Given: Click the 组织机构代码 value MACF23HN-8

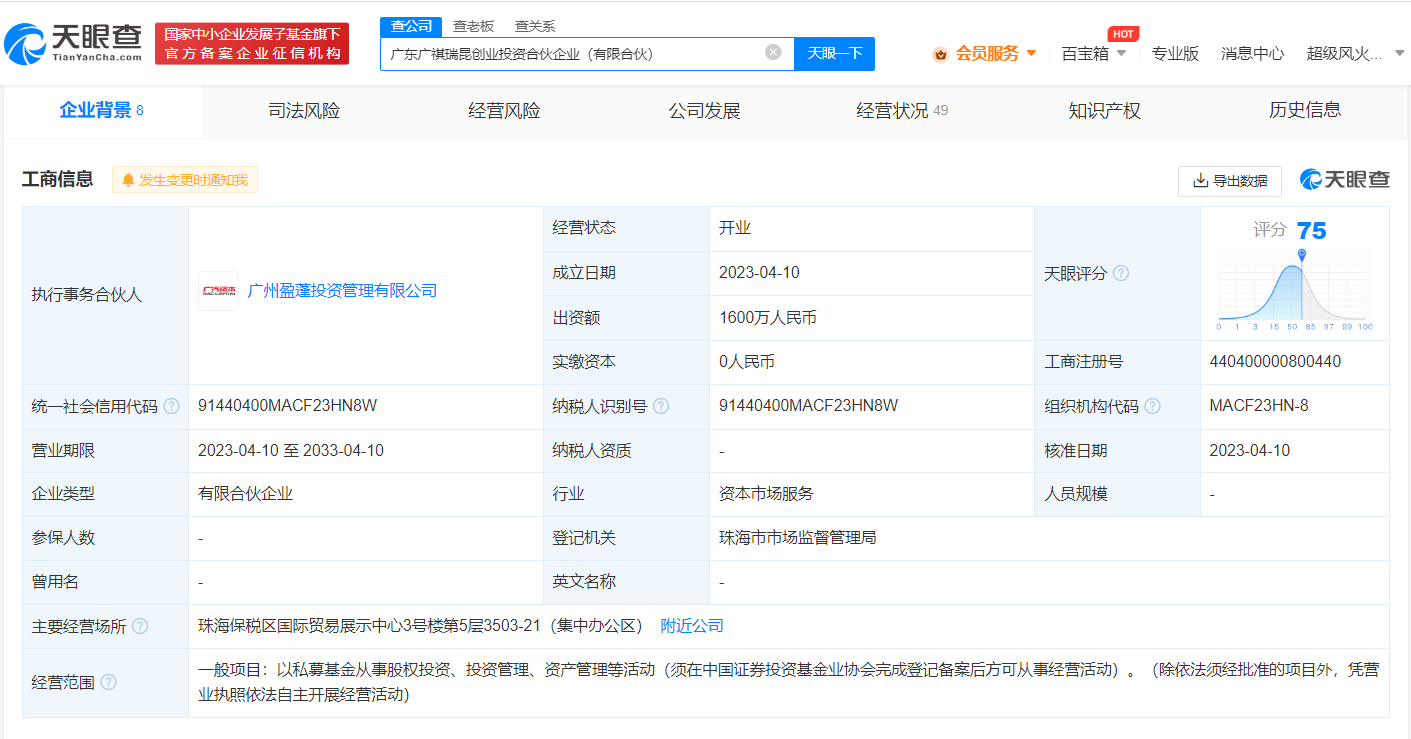Looking at the screenshot, I should click(x=1259, y=406).
